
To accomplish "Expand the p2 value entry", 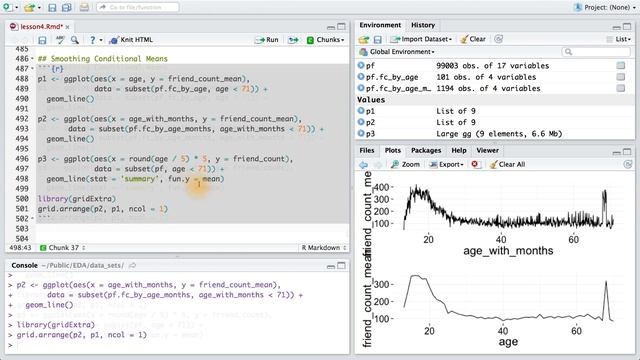I will click(361, 122).
